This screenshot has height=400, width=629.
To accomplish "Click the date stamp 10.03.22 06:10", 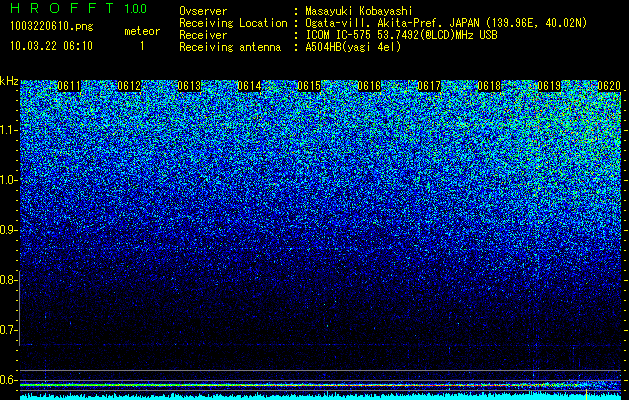I will (x=51, y=46).
